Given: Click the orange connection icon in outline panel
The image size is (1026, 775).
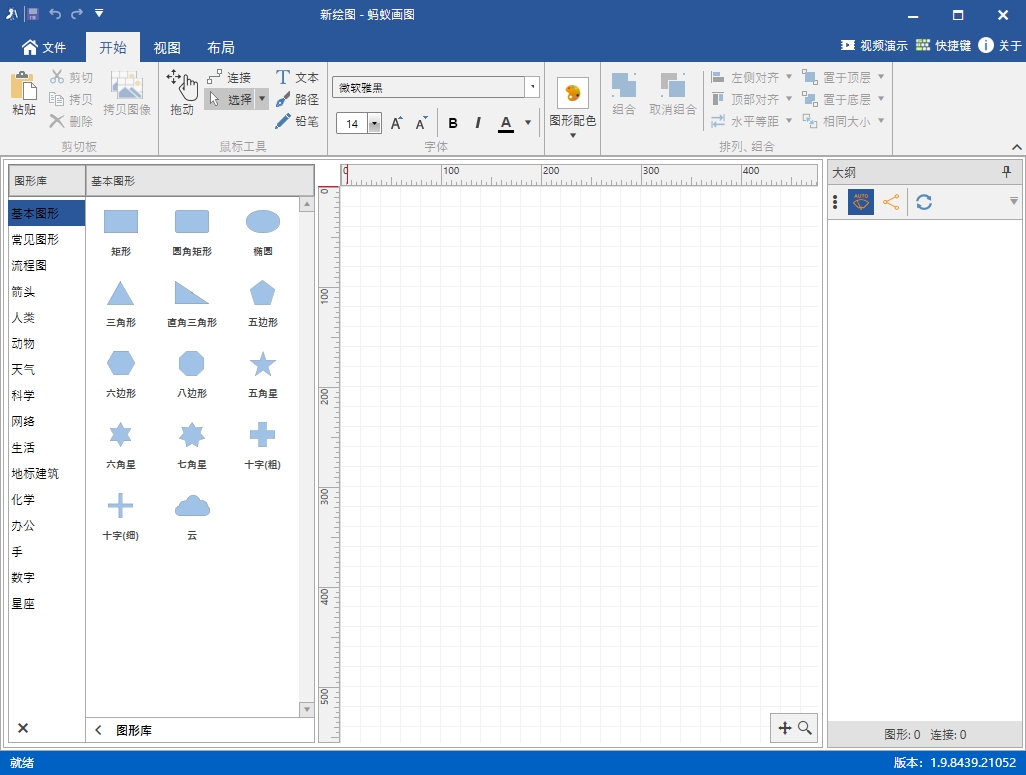Looking at the screenshot, I should (x=890, y=202).
